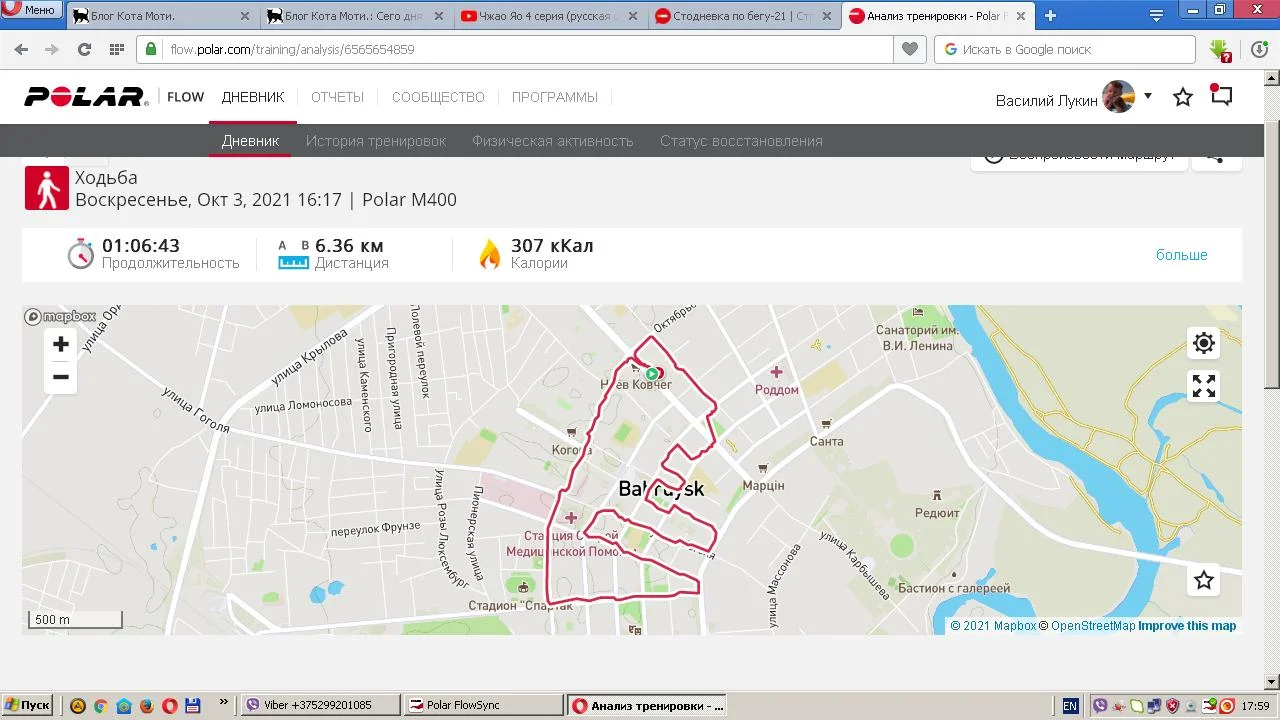Add page to bookmarks heart
Screen dimensions: 1280x720
[x=909, y=49]
